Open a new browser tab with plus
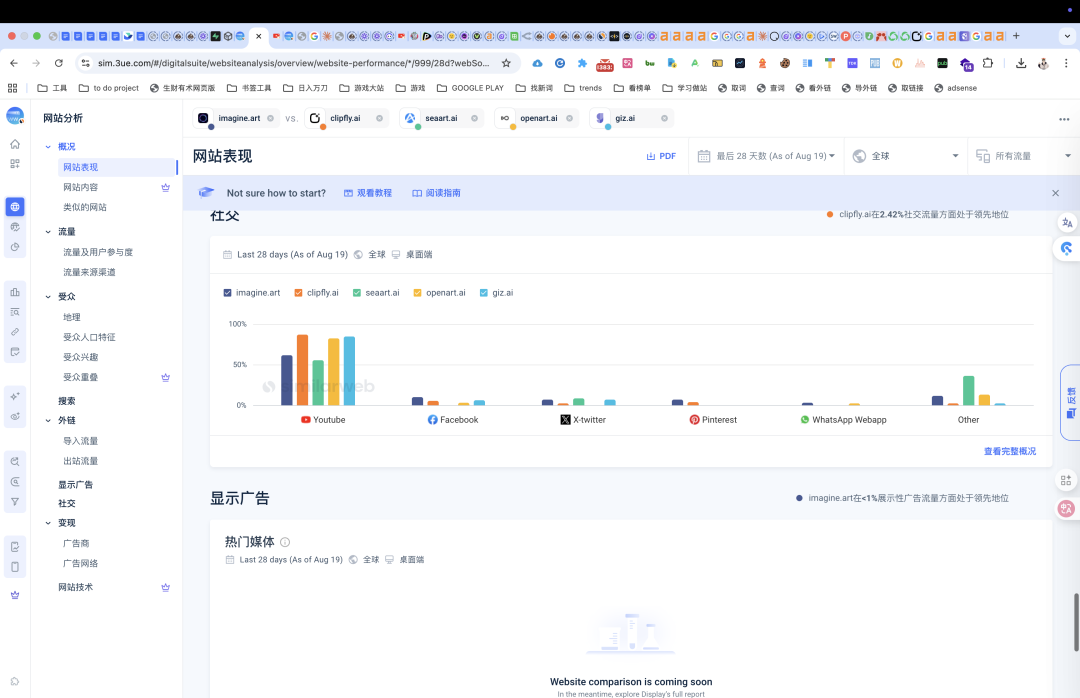 point(1016,36)
